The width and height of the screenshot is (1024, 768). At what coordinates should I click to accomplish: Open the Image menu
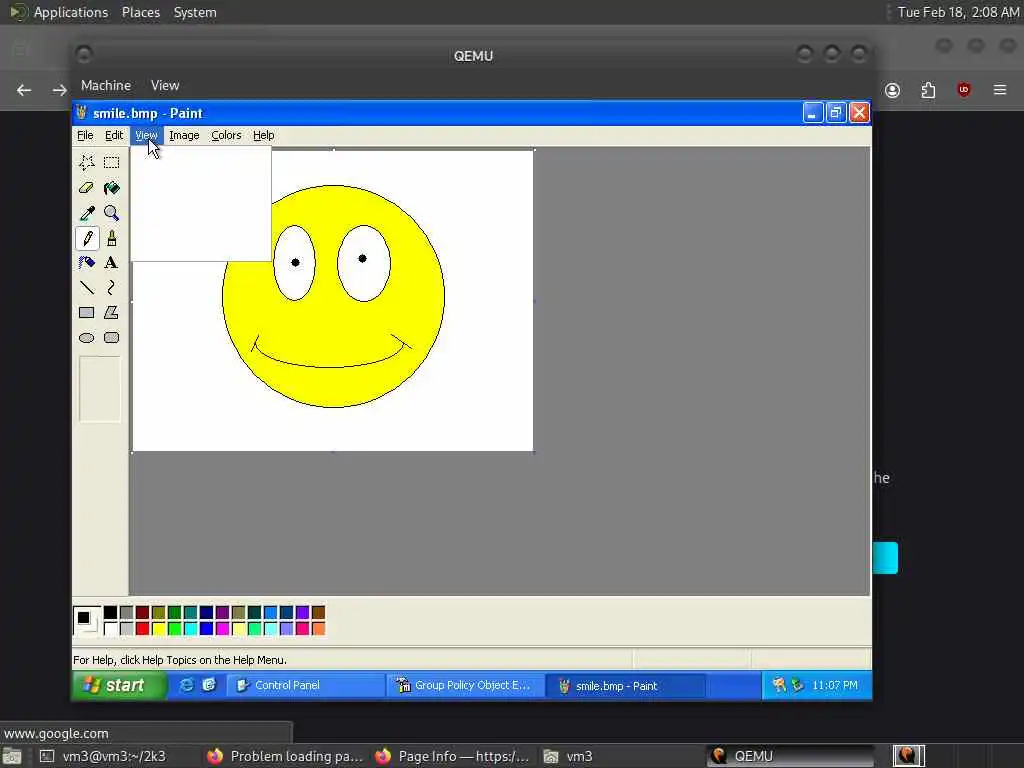click(184, 135)
